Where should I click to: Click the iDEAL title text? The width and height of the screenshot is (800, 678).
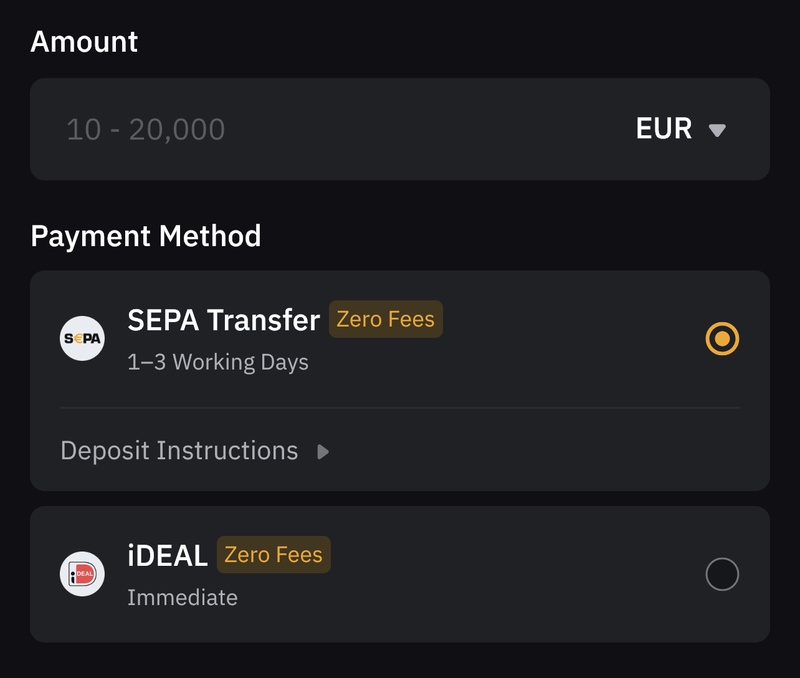[x=167, y=555]
